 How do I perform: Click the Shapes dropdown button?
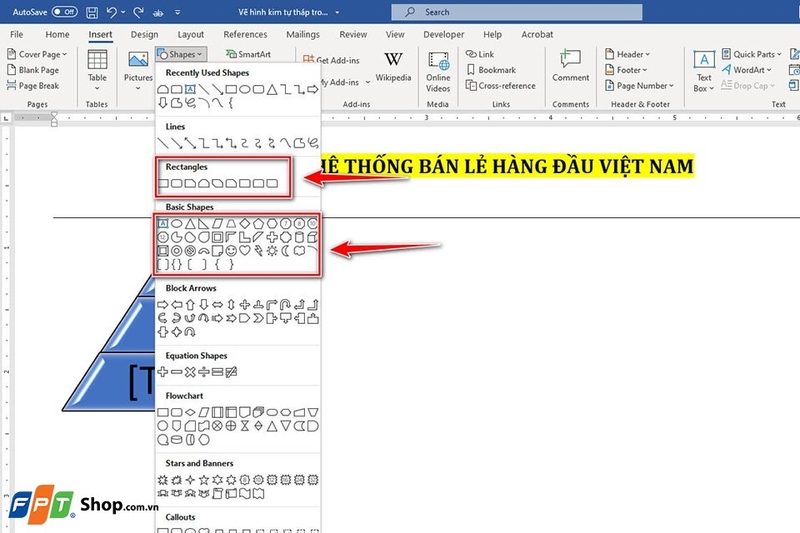181,54
